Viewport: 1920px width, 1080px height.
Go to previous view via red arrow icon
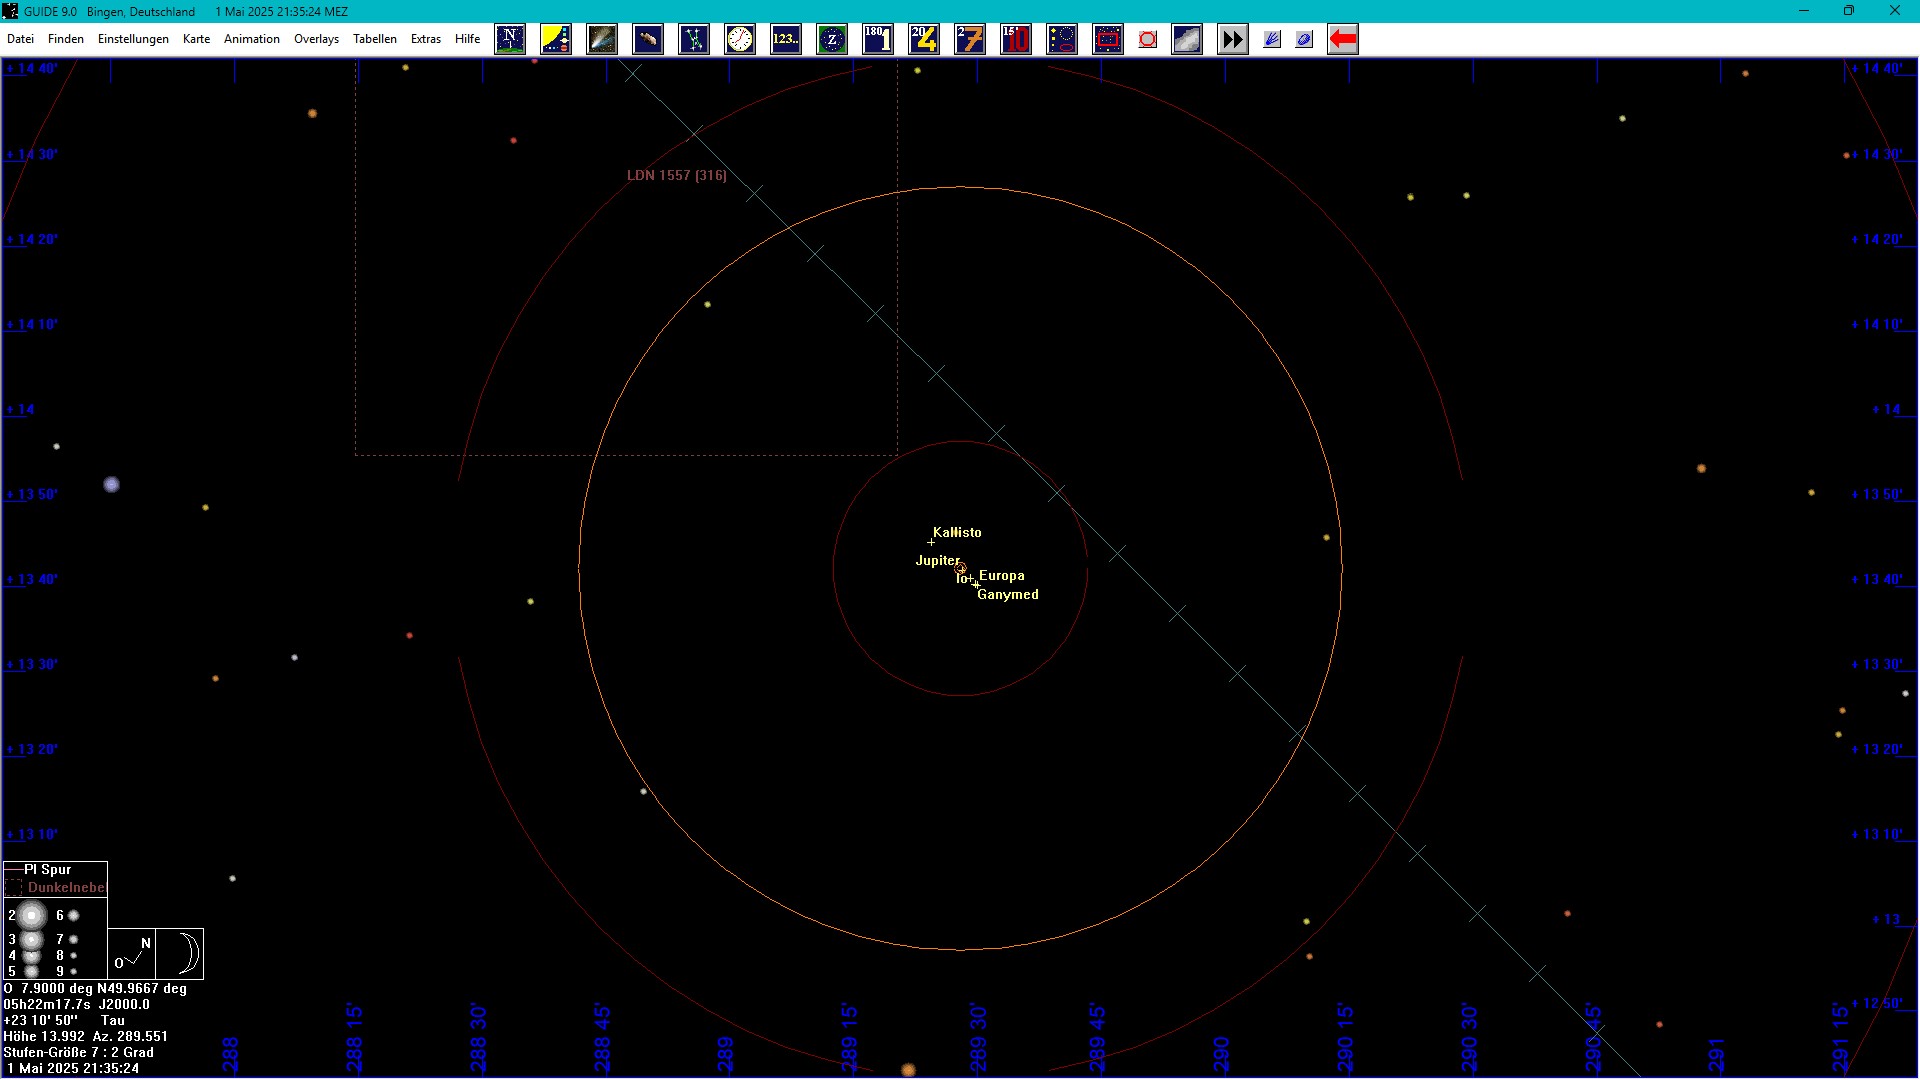1342,39
